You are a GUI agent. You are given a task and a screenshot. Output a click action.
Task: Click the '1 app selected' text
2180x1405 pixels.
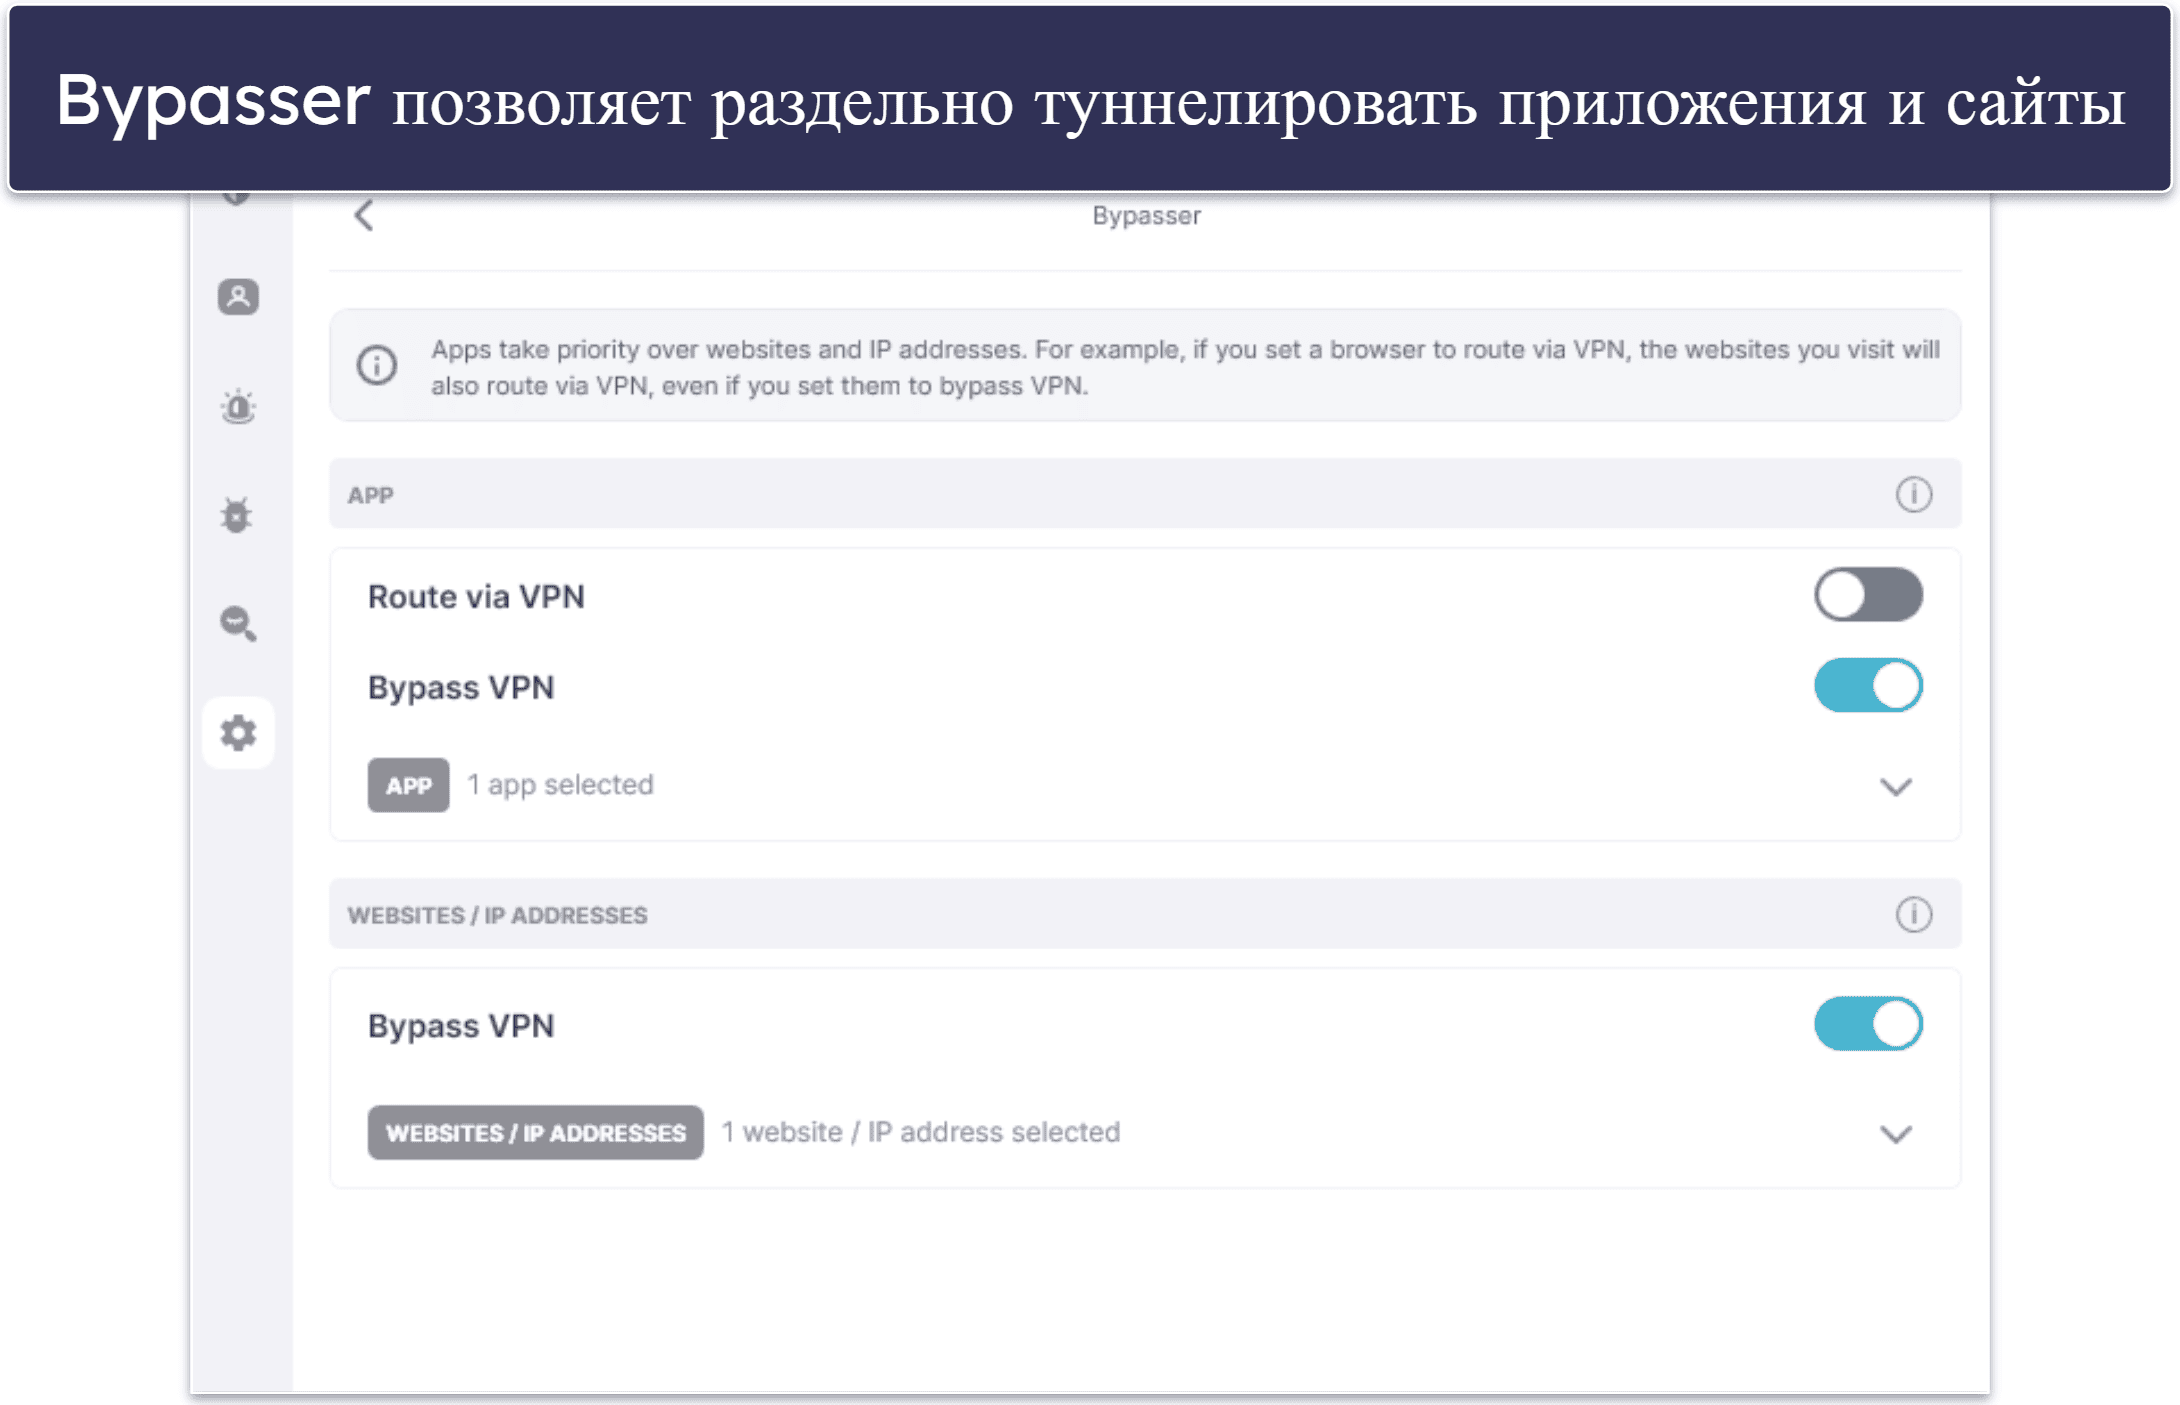(x=560, y=785)
